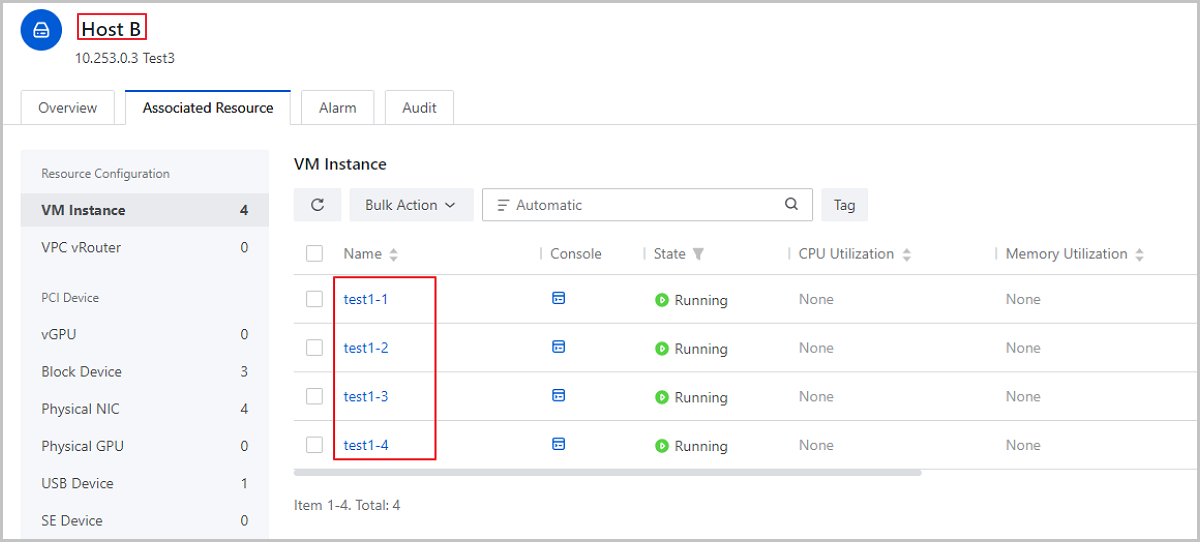The width and height of the screenshot is (1200, 542).
Task: Click the Tag button
Action: 844,205
